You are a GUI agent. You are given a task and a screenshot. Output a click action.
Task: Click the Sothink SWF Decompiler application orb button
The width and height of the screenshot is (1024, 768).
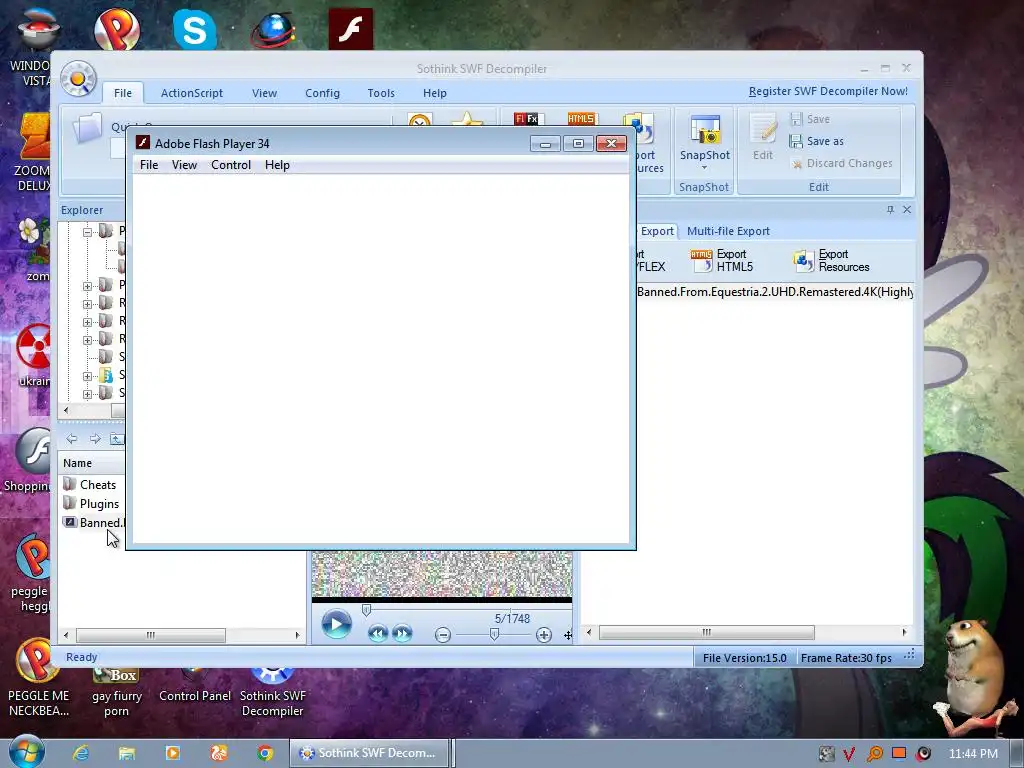(78, 79)
